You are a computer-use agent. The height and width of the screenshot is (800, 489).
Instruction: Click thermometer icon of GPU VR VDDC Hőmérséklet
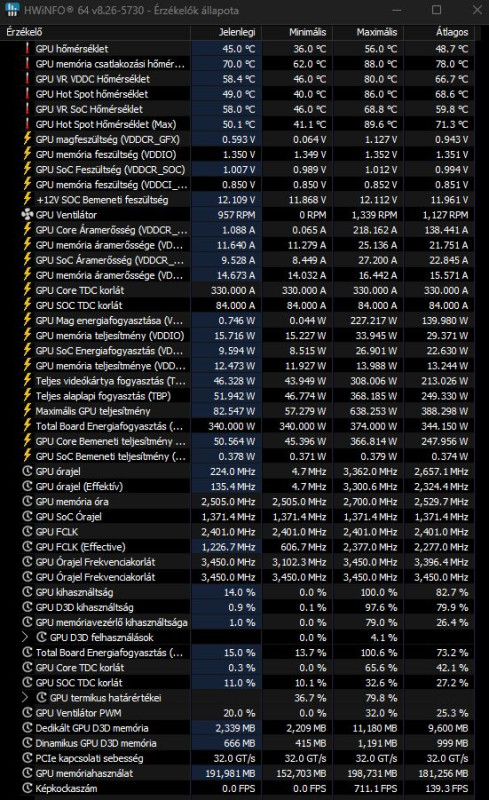pyautogui.click(x=28, y=79)
